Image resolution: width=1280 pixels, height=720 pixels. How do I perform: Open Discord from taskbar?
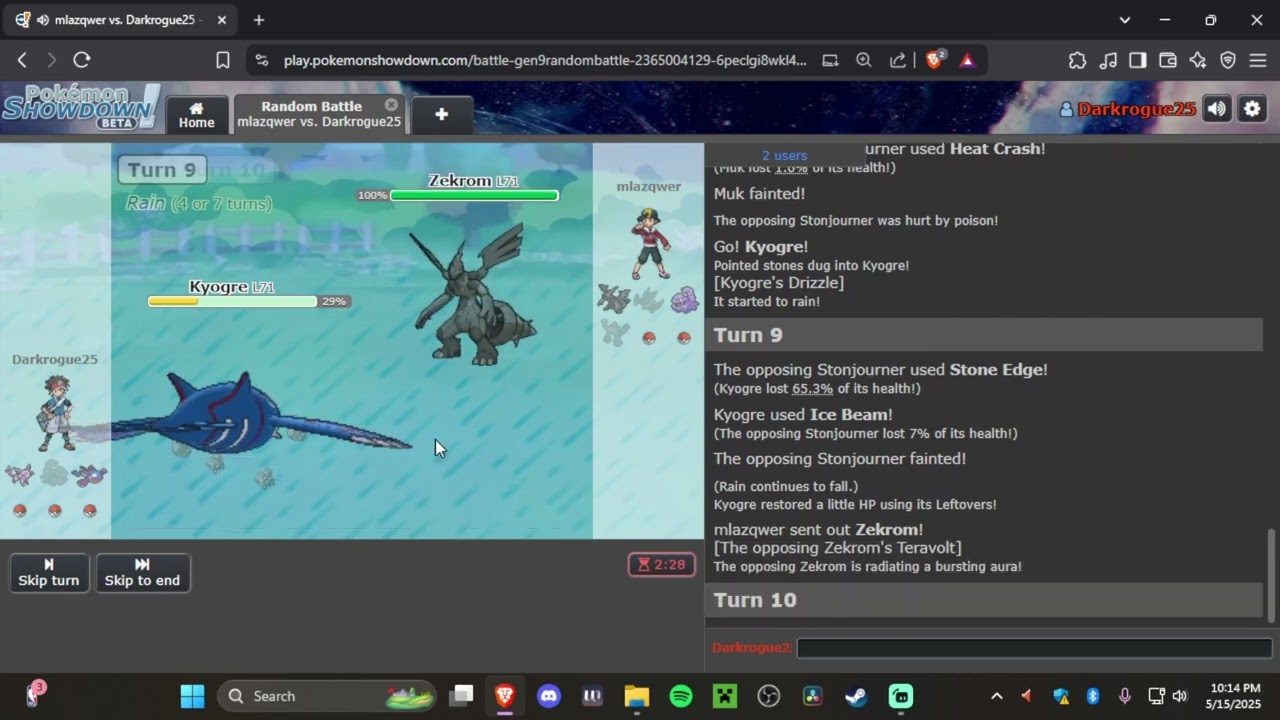pos(549,696)
